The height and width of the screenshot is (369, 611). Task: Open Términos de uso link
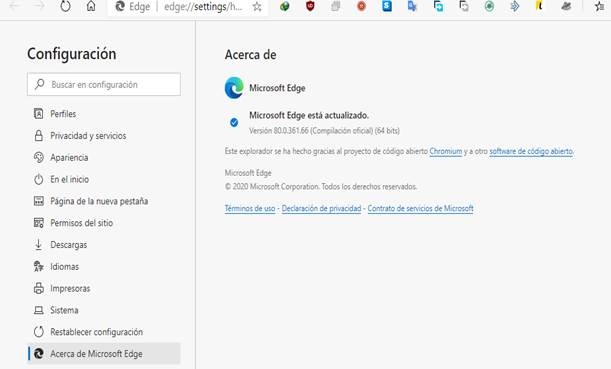tap(250, 208)
